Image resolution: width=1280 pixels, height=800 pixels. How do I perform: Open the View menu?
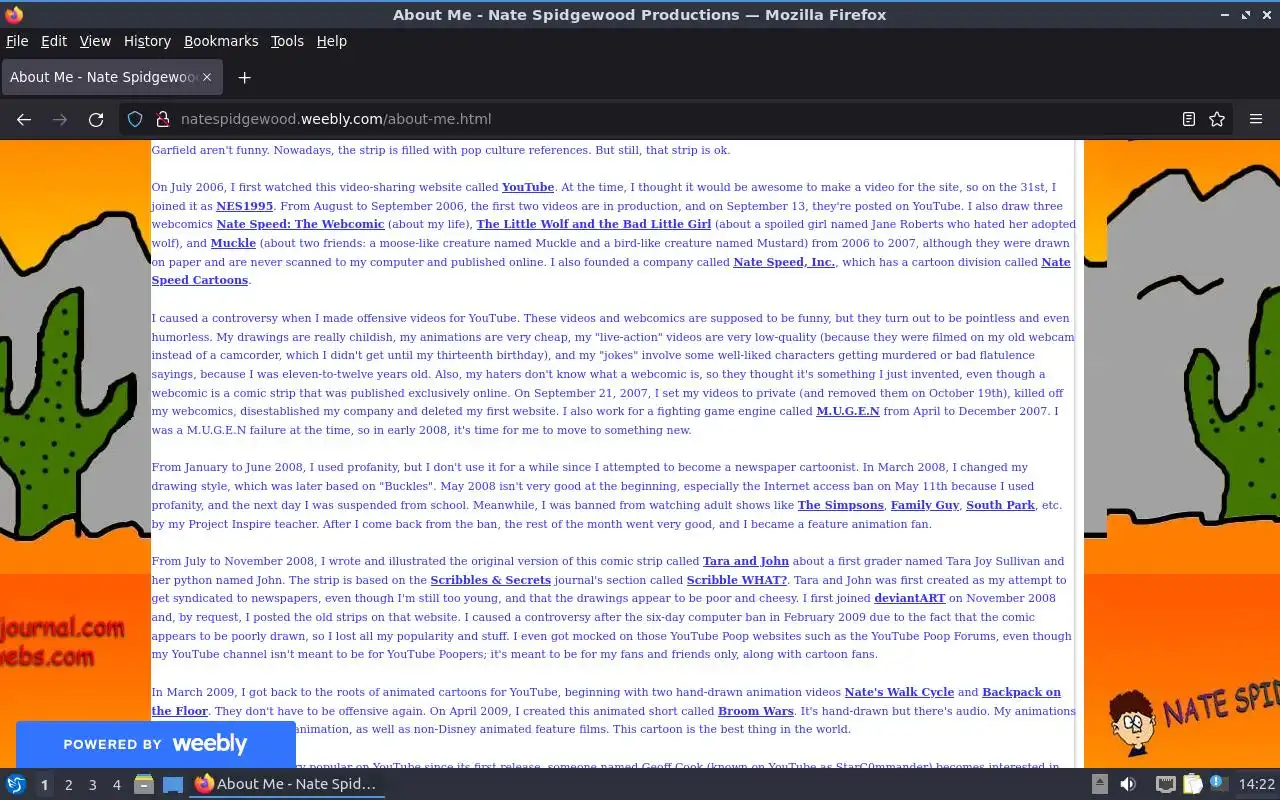[x=95, y=41]
